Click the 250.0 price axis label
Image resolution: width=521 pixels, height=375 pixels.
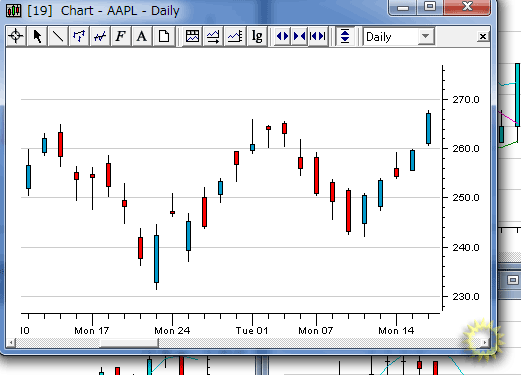[466, 198]
